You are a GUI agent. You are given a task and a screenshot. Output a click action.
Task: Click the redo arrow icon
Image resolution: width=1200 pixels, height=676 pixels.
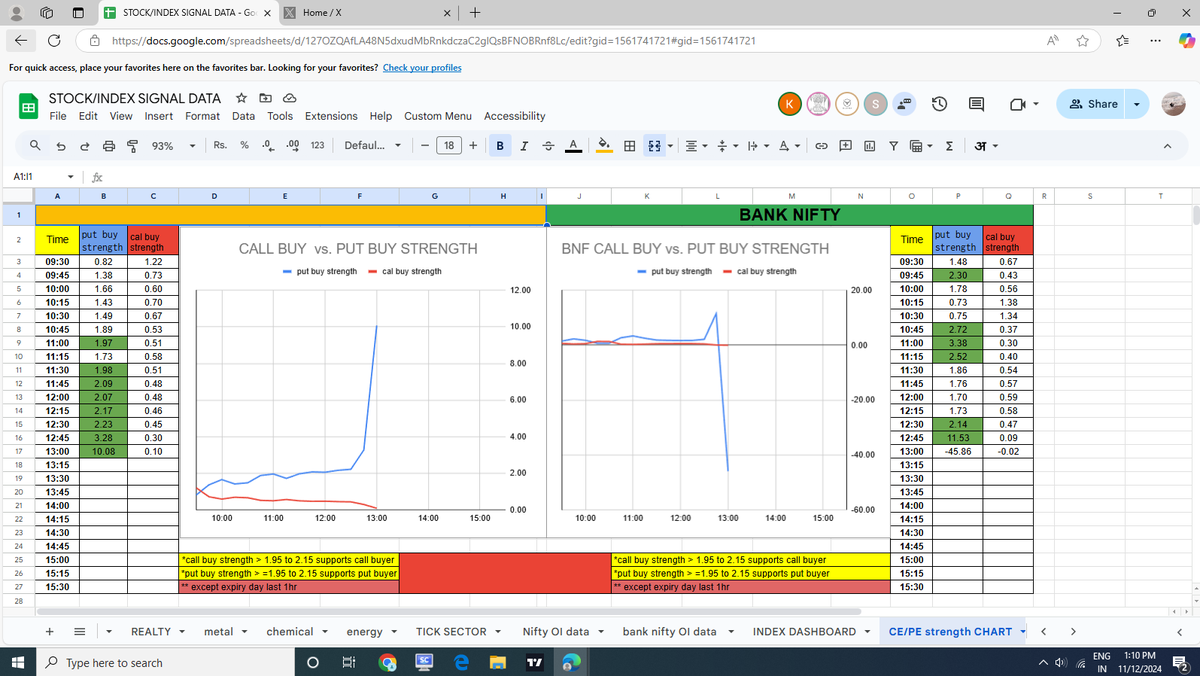tap(84, 146)
